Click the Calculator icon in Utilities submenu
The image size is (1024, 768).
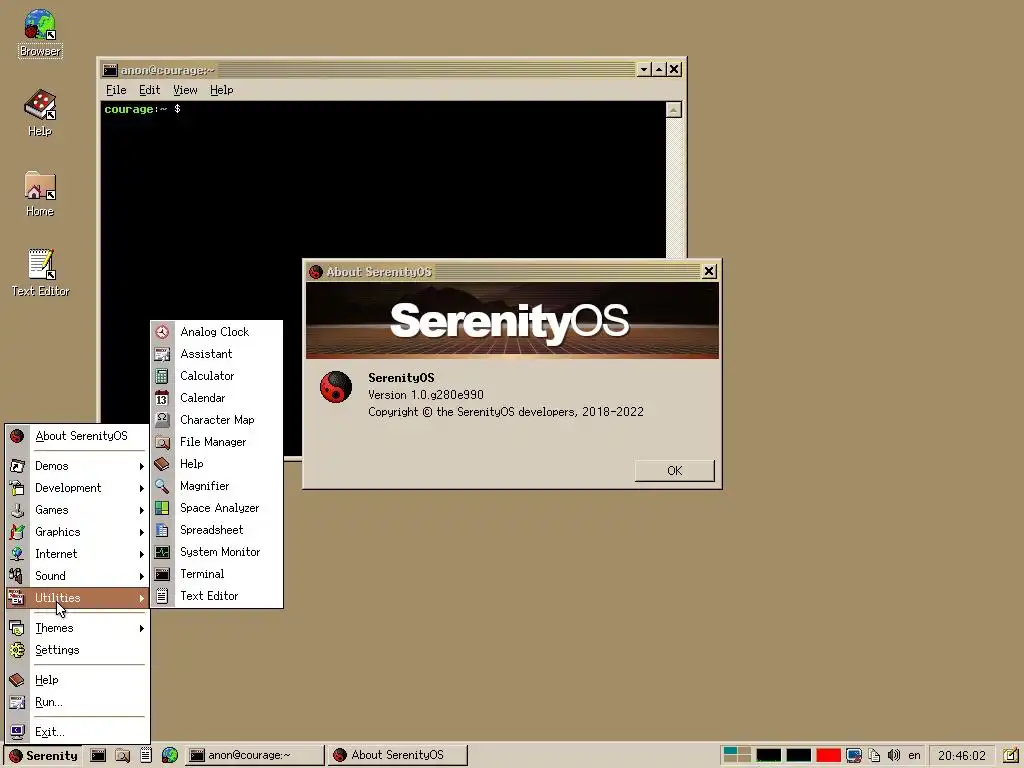tap(162, 376)
